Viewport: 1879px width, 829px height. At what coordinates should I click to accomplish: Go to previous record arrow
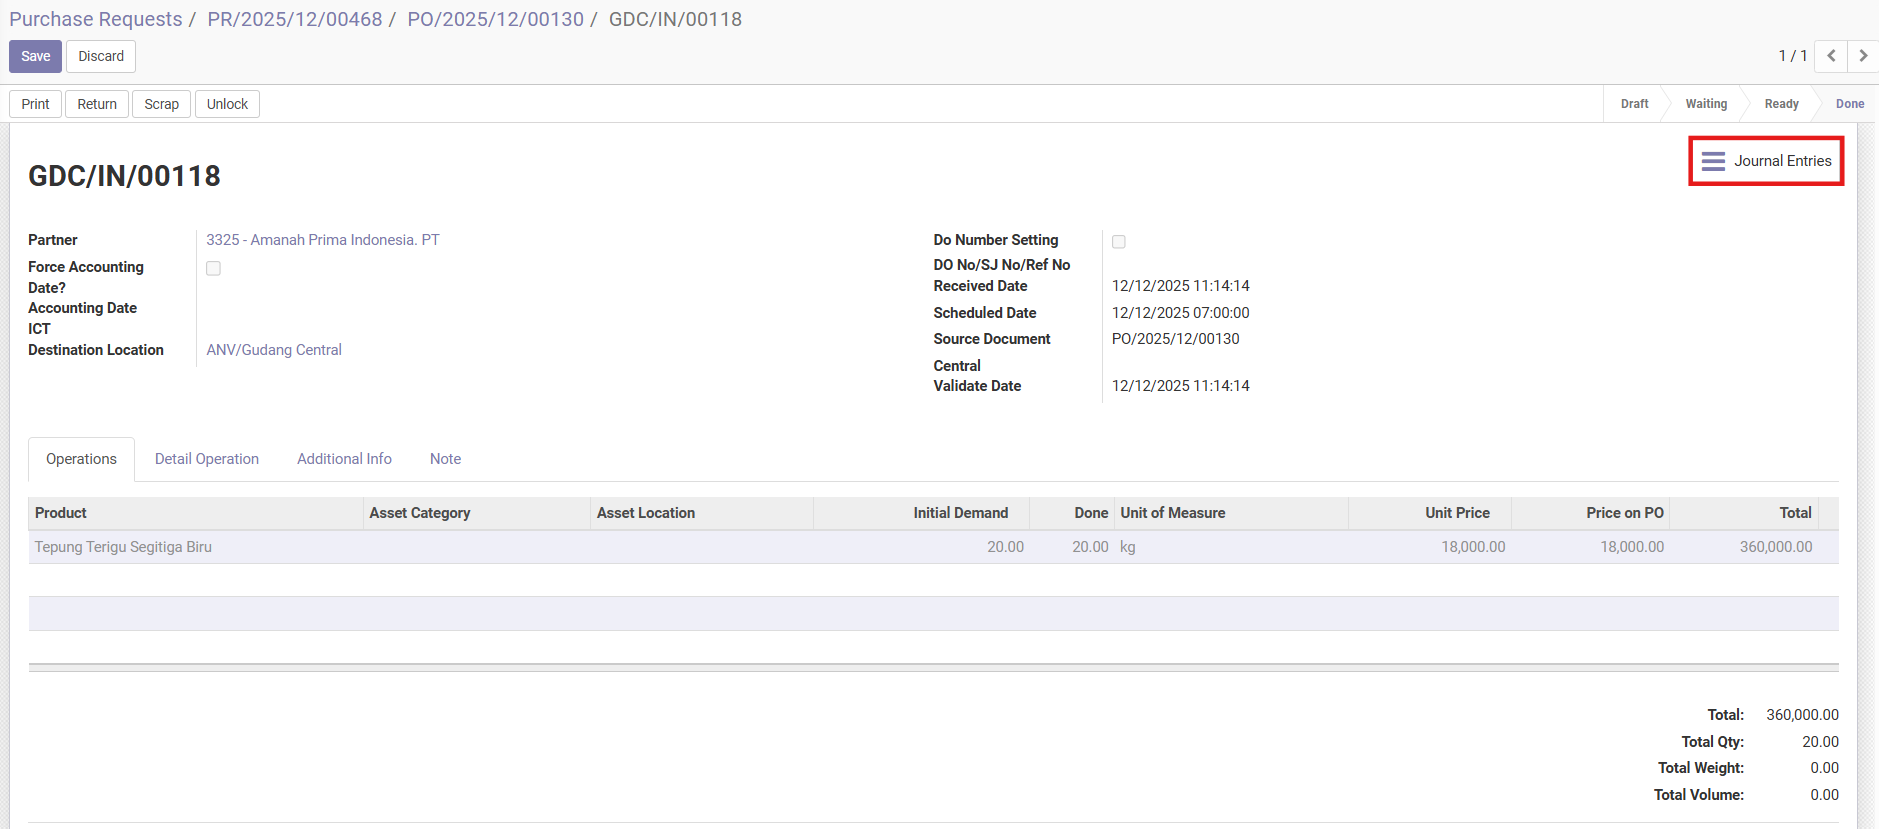(x=1831, y=56)
